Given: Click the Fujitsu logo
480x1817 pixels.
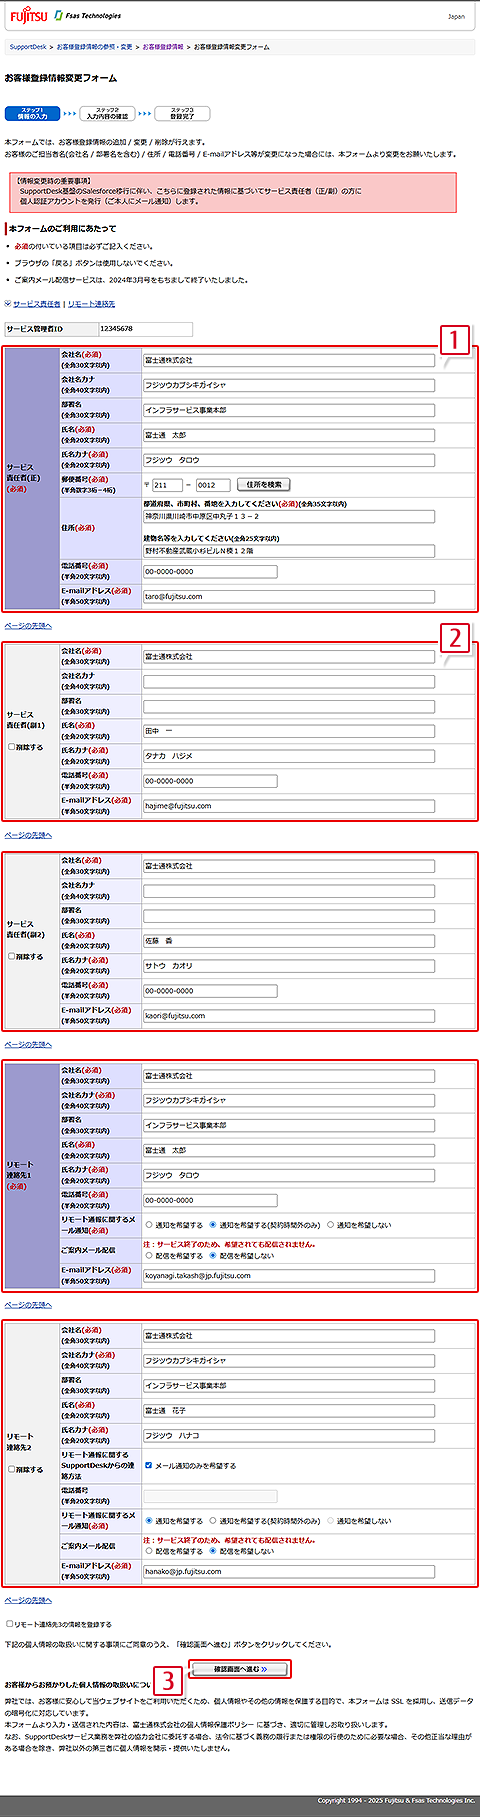Looking at the screenshot, I should [29, 16].
